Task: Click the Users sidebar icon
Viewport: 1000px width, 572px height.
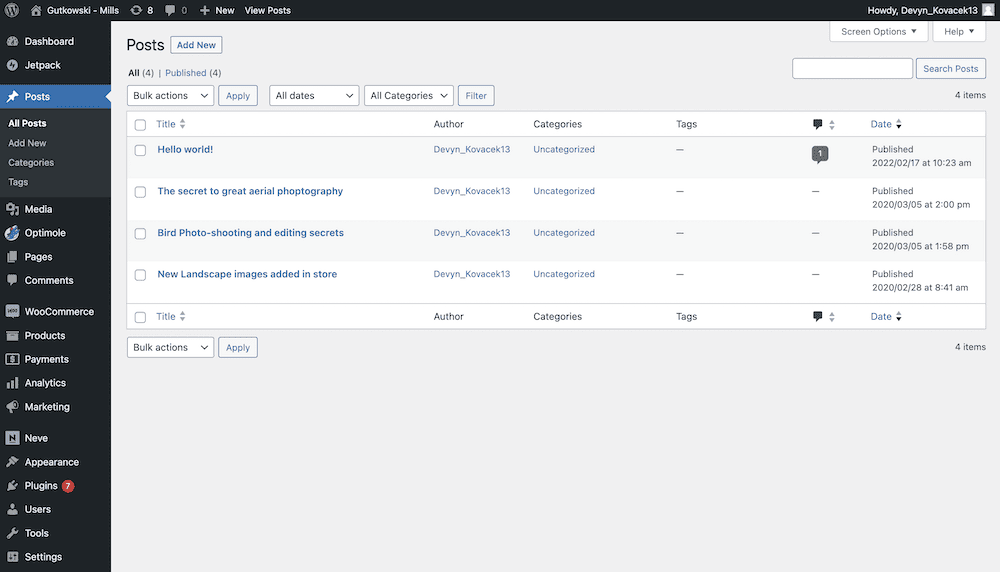Action: coord(12,510)
